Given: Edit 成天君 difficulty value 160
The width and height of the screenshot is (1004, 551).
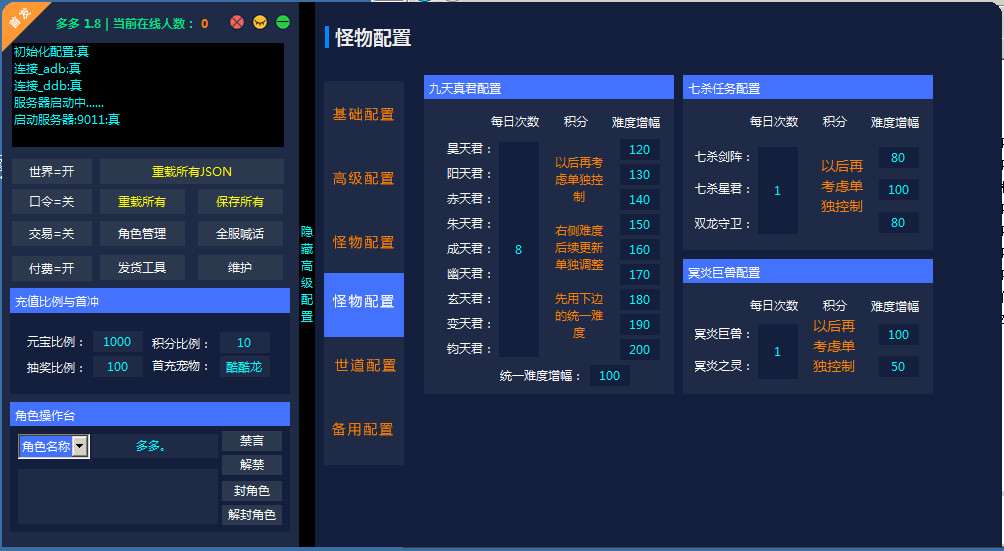Looking at the screenshot, I should pyautogui.click(x=640, y=250).
